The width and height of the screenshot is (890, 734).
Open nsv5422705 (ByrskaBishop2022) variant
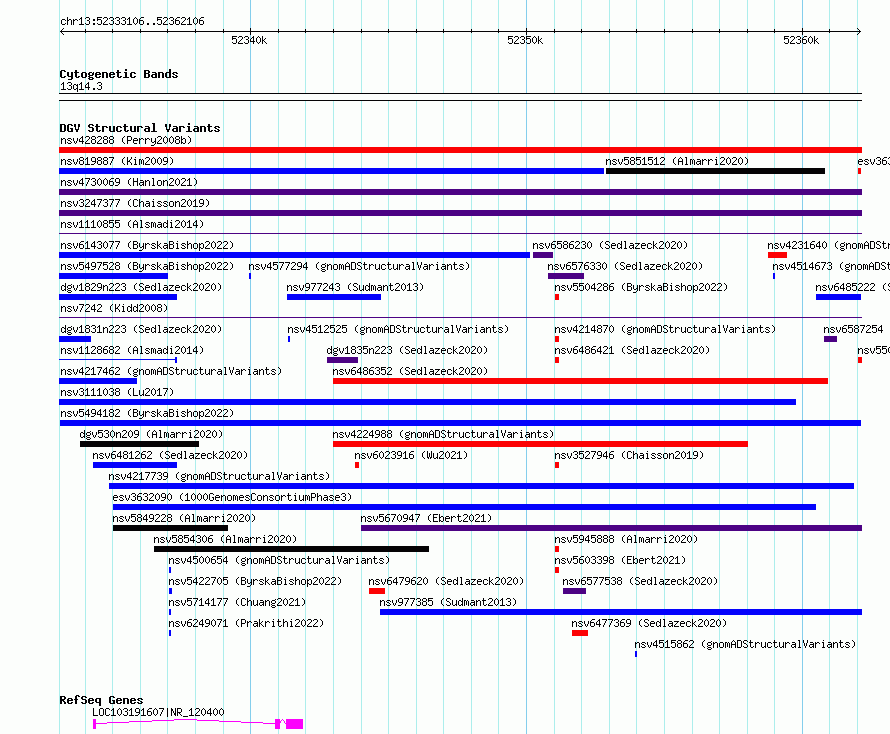click(x=255, y=581)
